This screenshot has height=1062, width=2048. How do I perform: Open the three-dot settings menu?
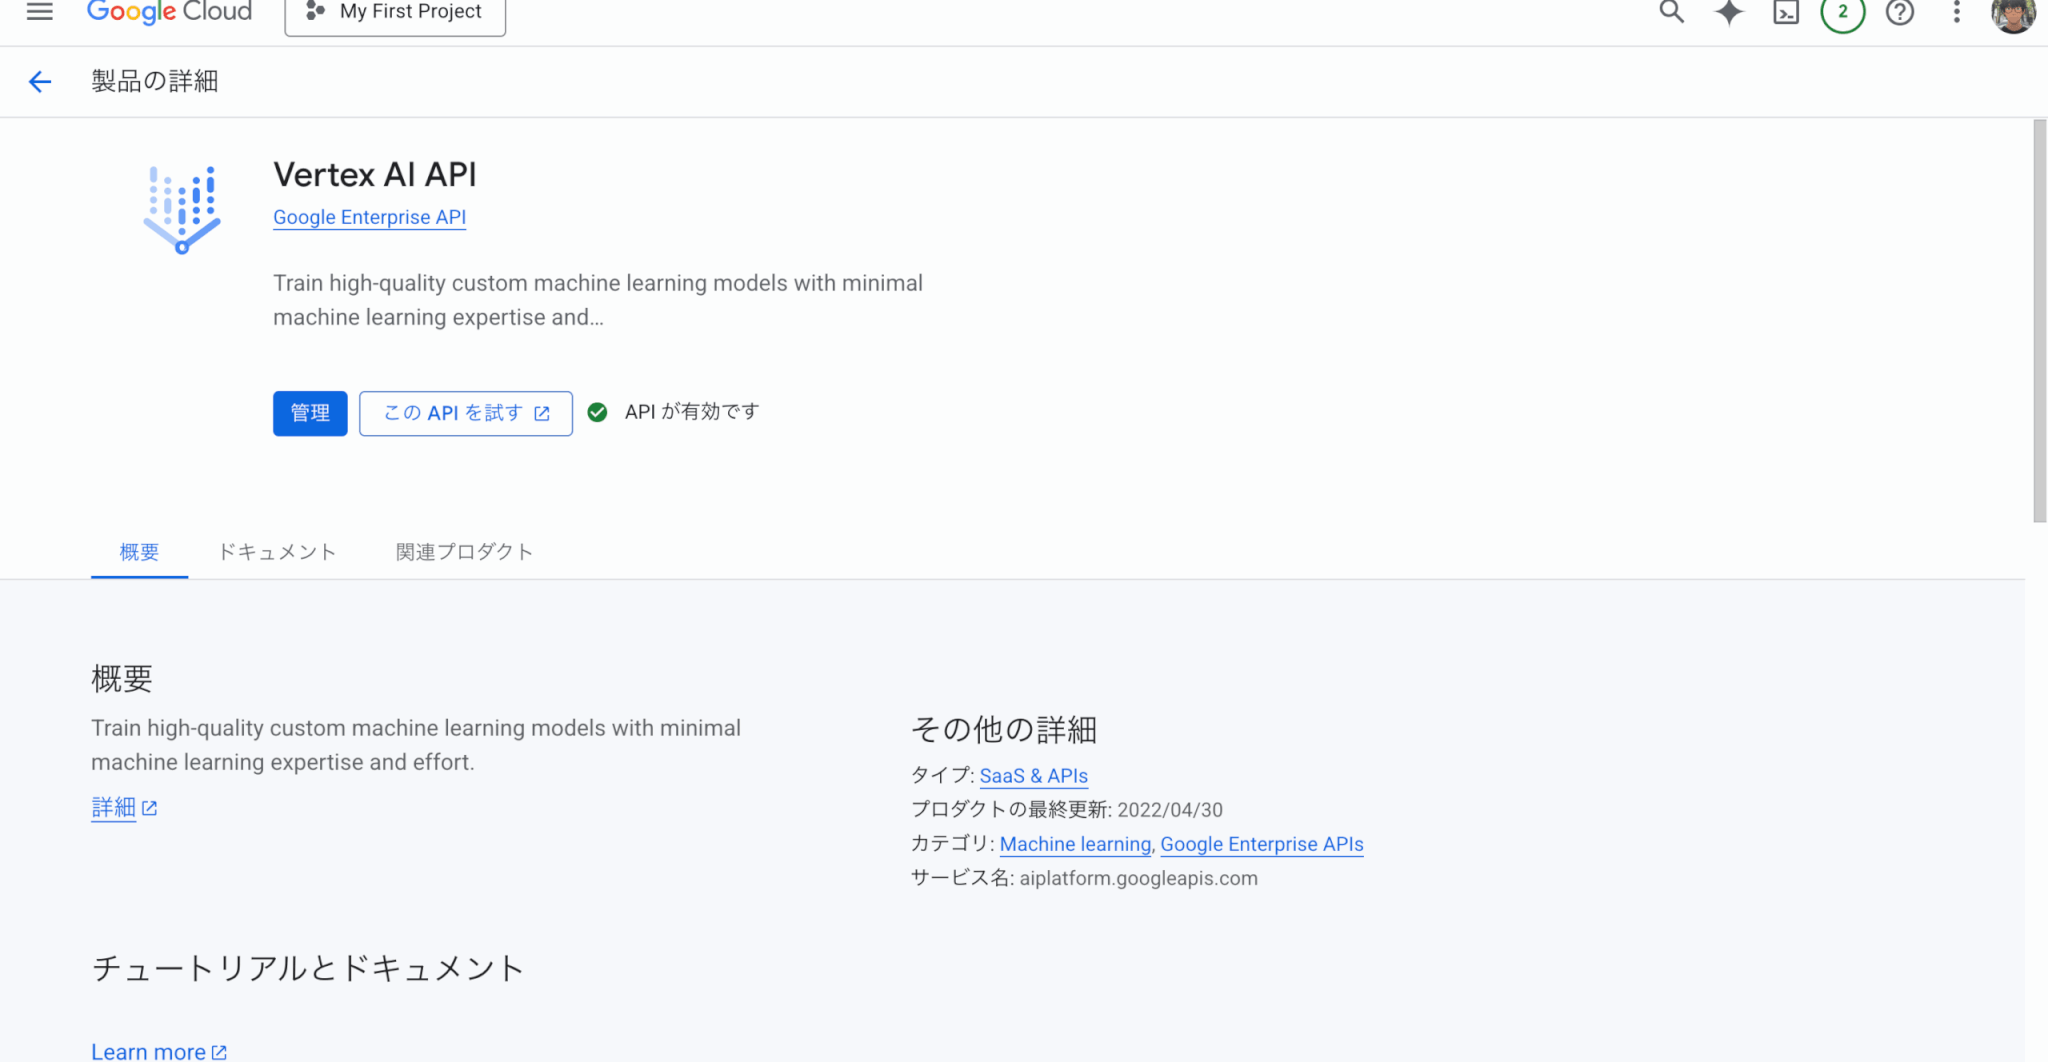(x=1957, y=12)
